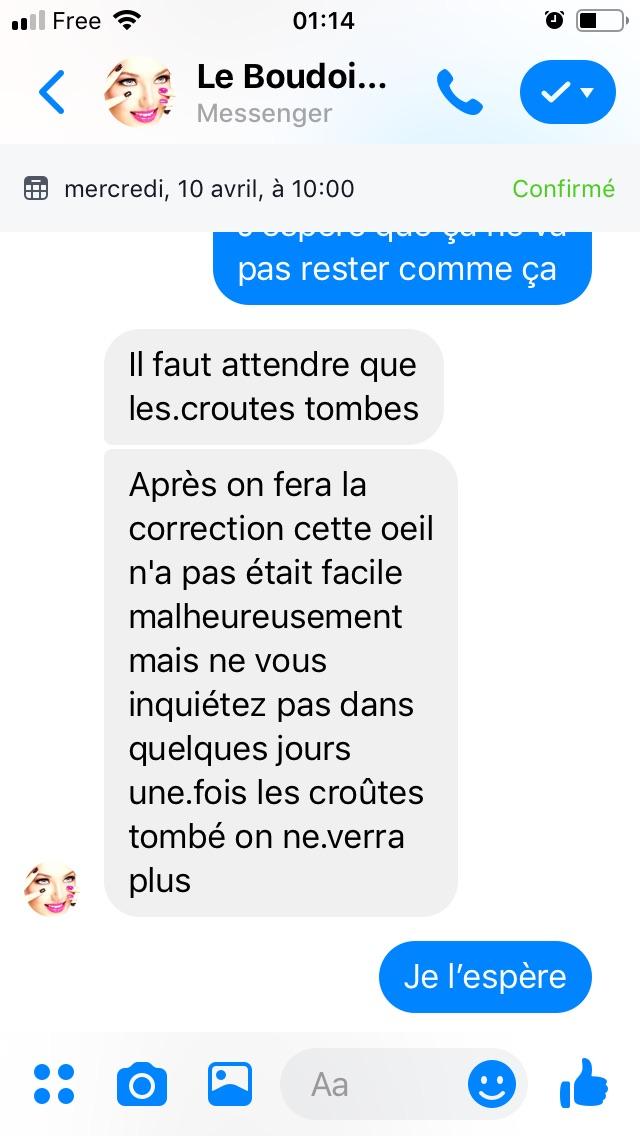Screen dimensions: 640x1136
Task: Open the calendar icon in appointment banner
Action: coord(36,189)
